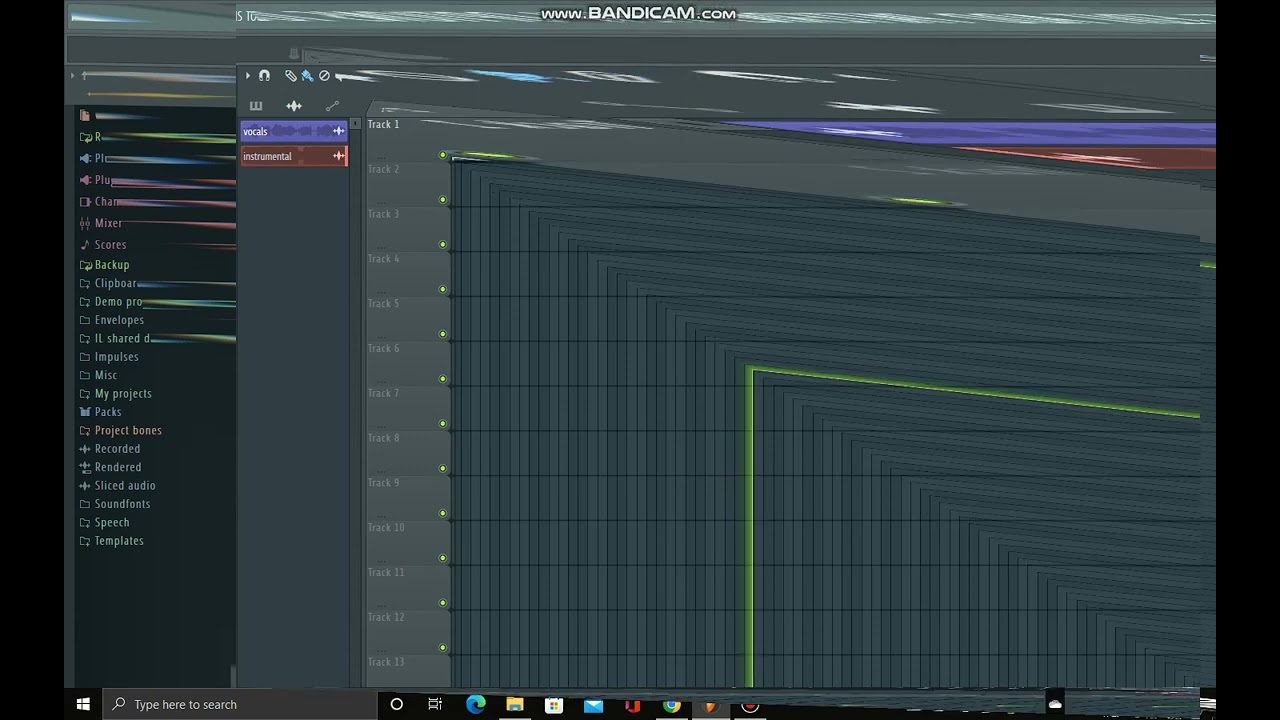1280x720 pixels.
Task: Open Microsoft Edge from the taskbar
Action: tap(475, 705)
